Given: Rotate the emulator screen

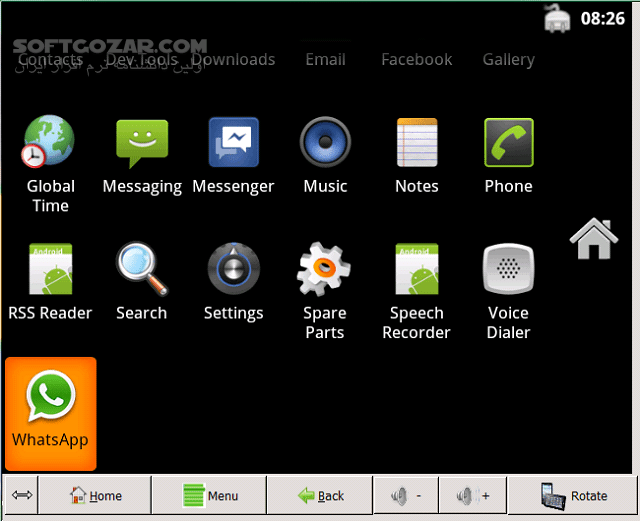Looking at the screenshot, I should 573,495.
